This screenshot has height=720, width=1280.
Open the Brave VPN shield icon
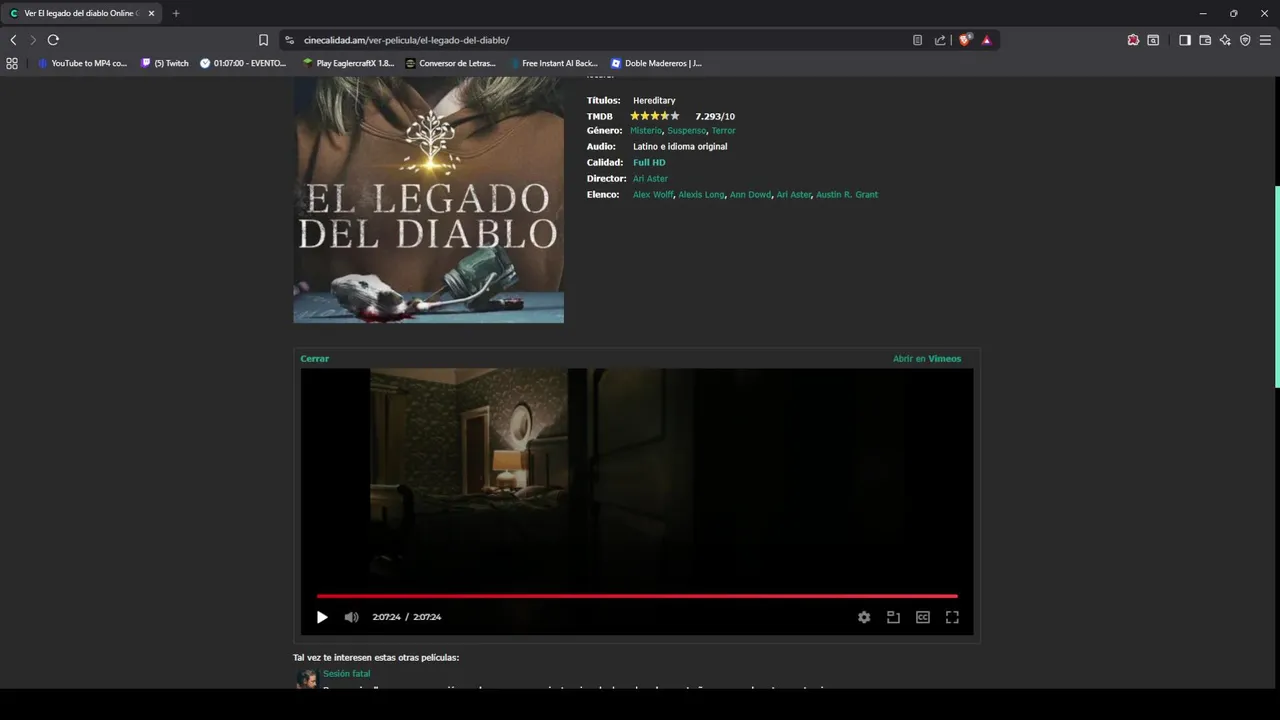pos(1245,40)
